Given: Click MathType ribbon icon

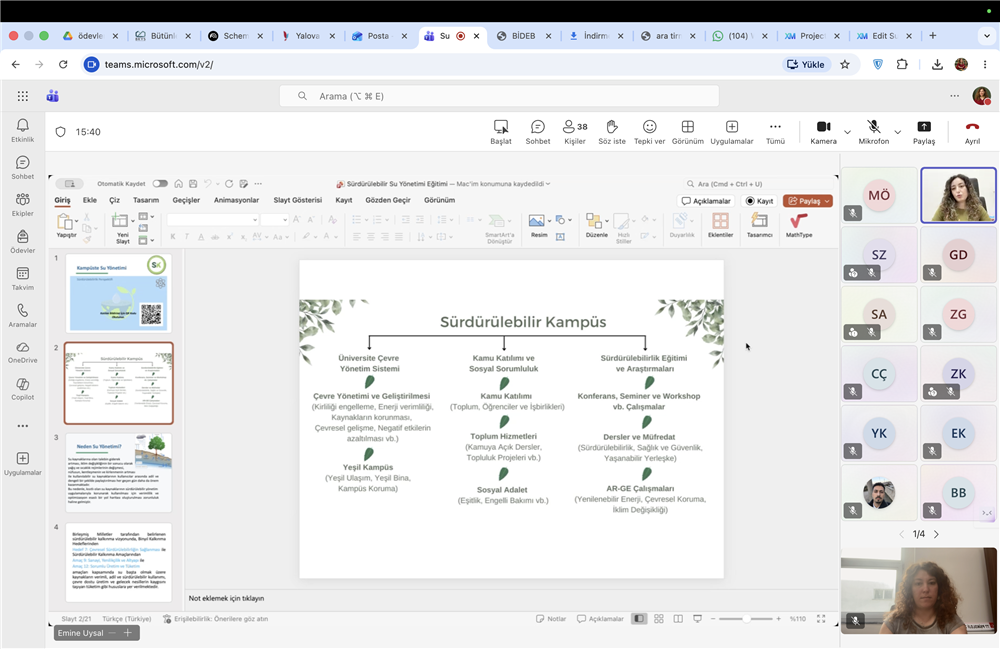Looking at the screenshot, I should pos(798,226).
